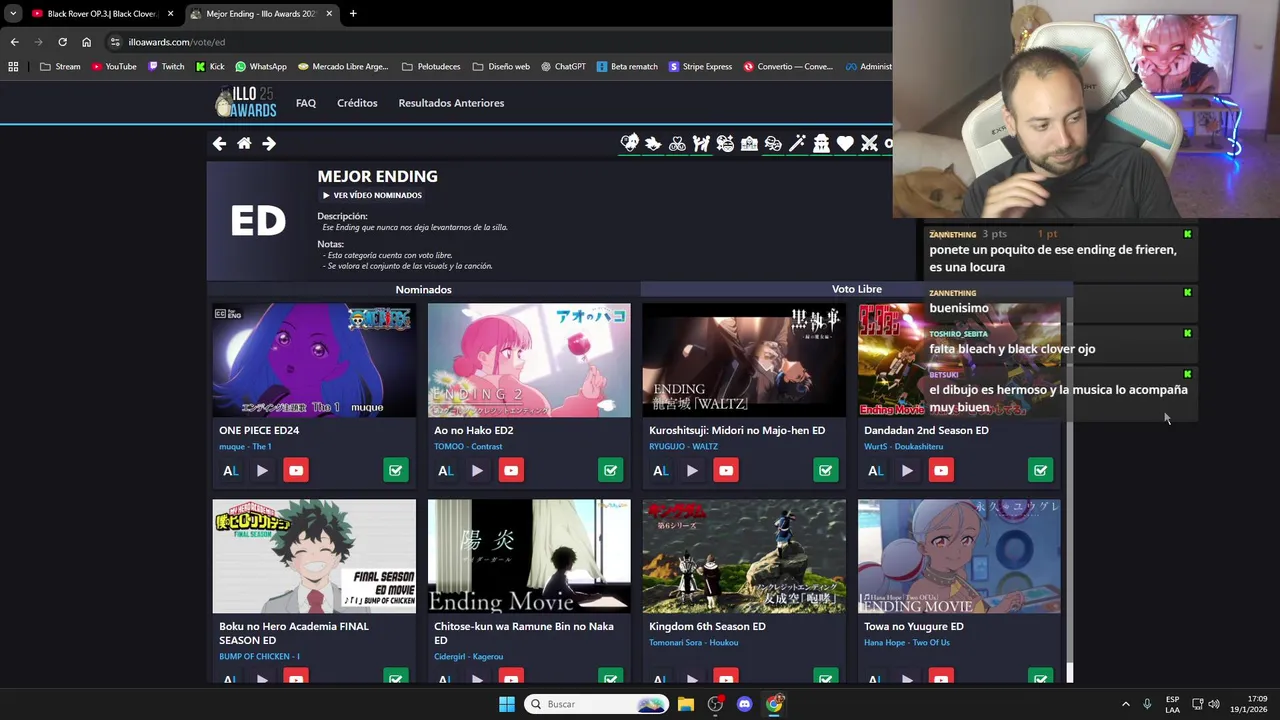1280x720 pixels.
Task: Open Discord from the taskbar
Action: click(744, 704)
